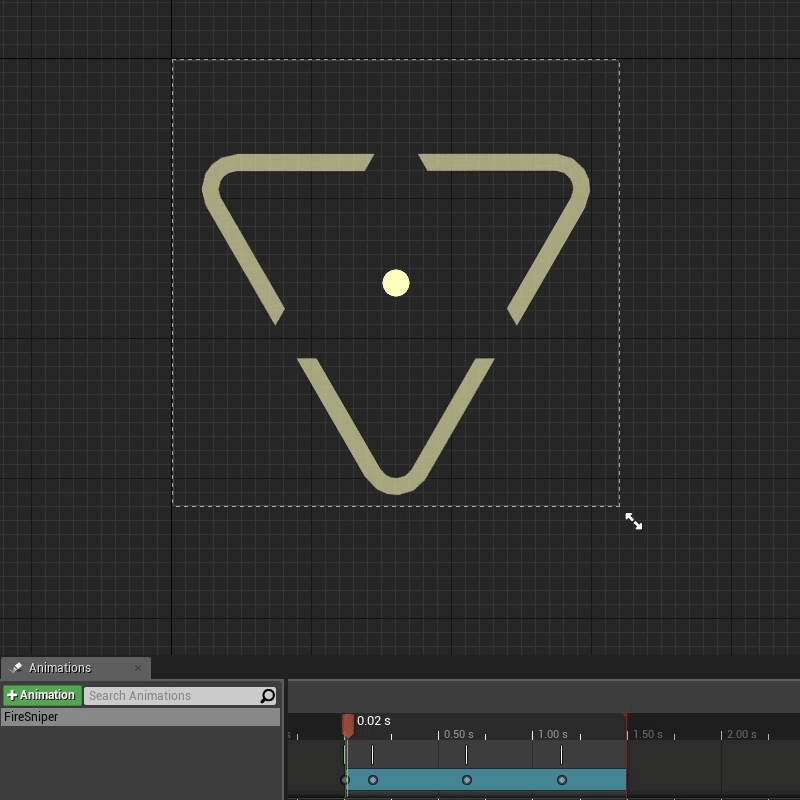The height and width of the screenshot is (800, 800).
Task: Select the center dot widget on canvas
Action: point(396,283)
